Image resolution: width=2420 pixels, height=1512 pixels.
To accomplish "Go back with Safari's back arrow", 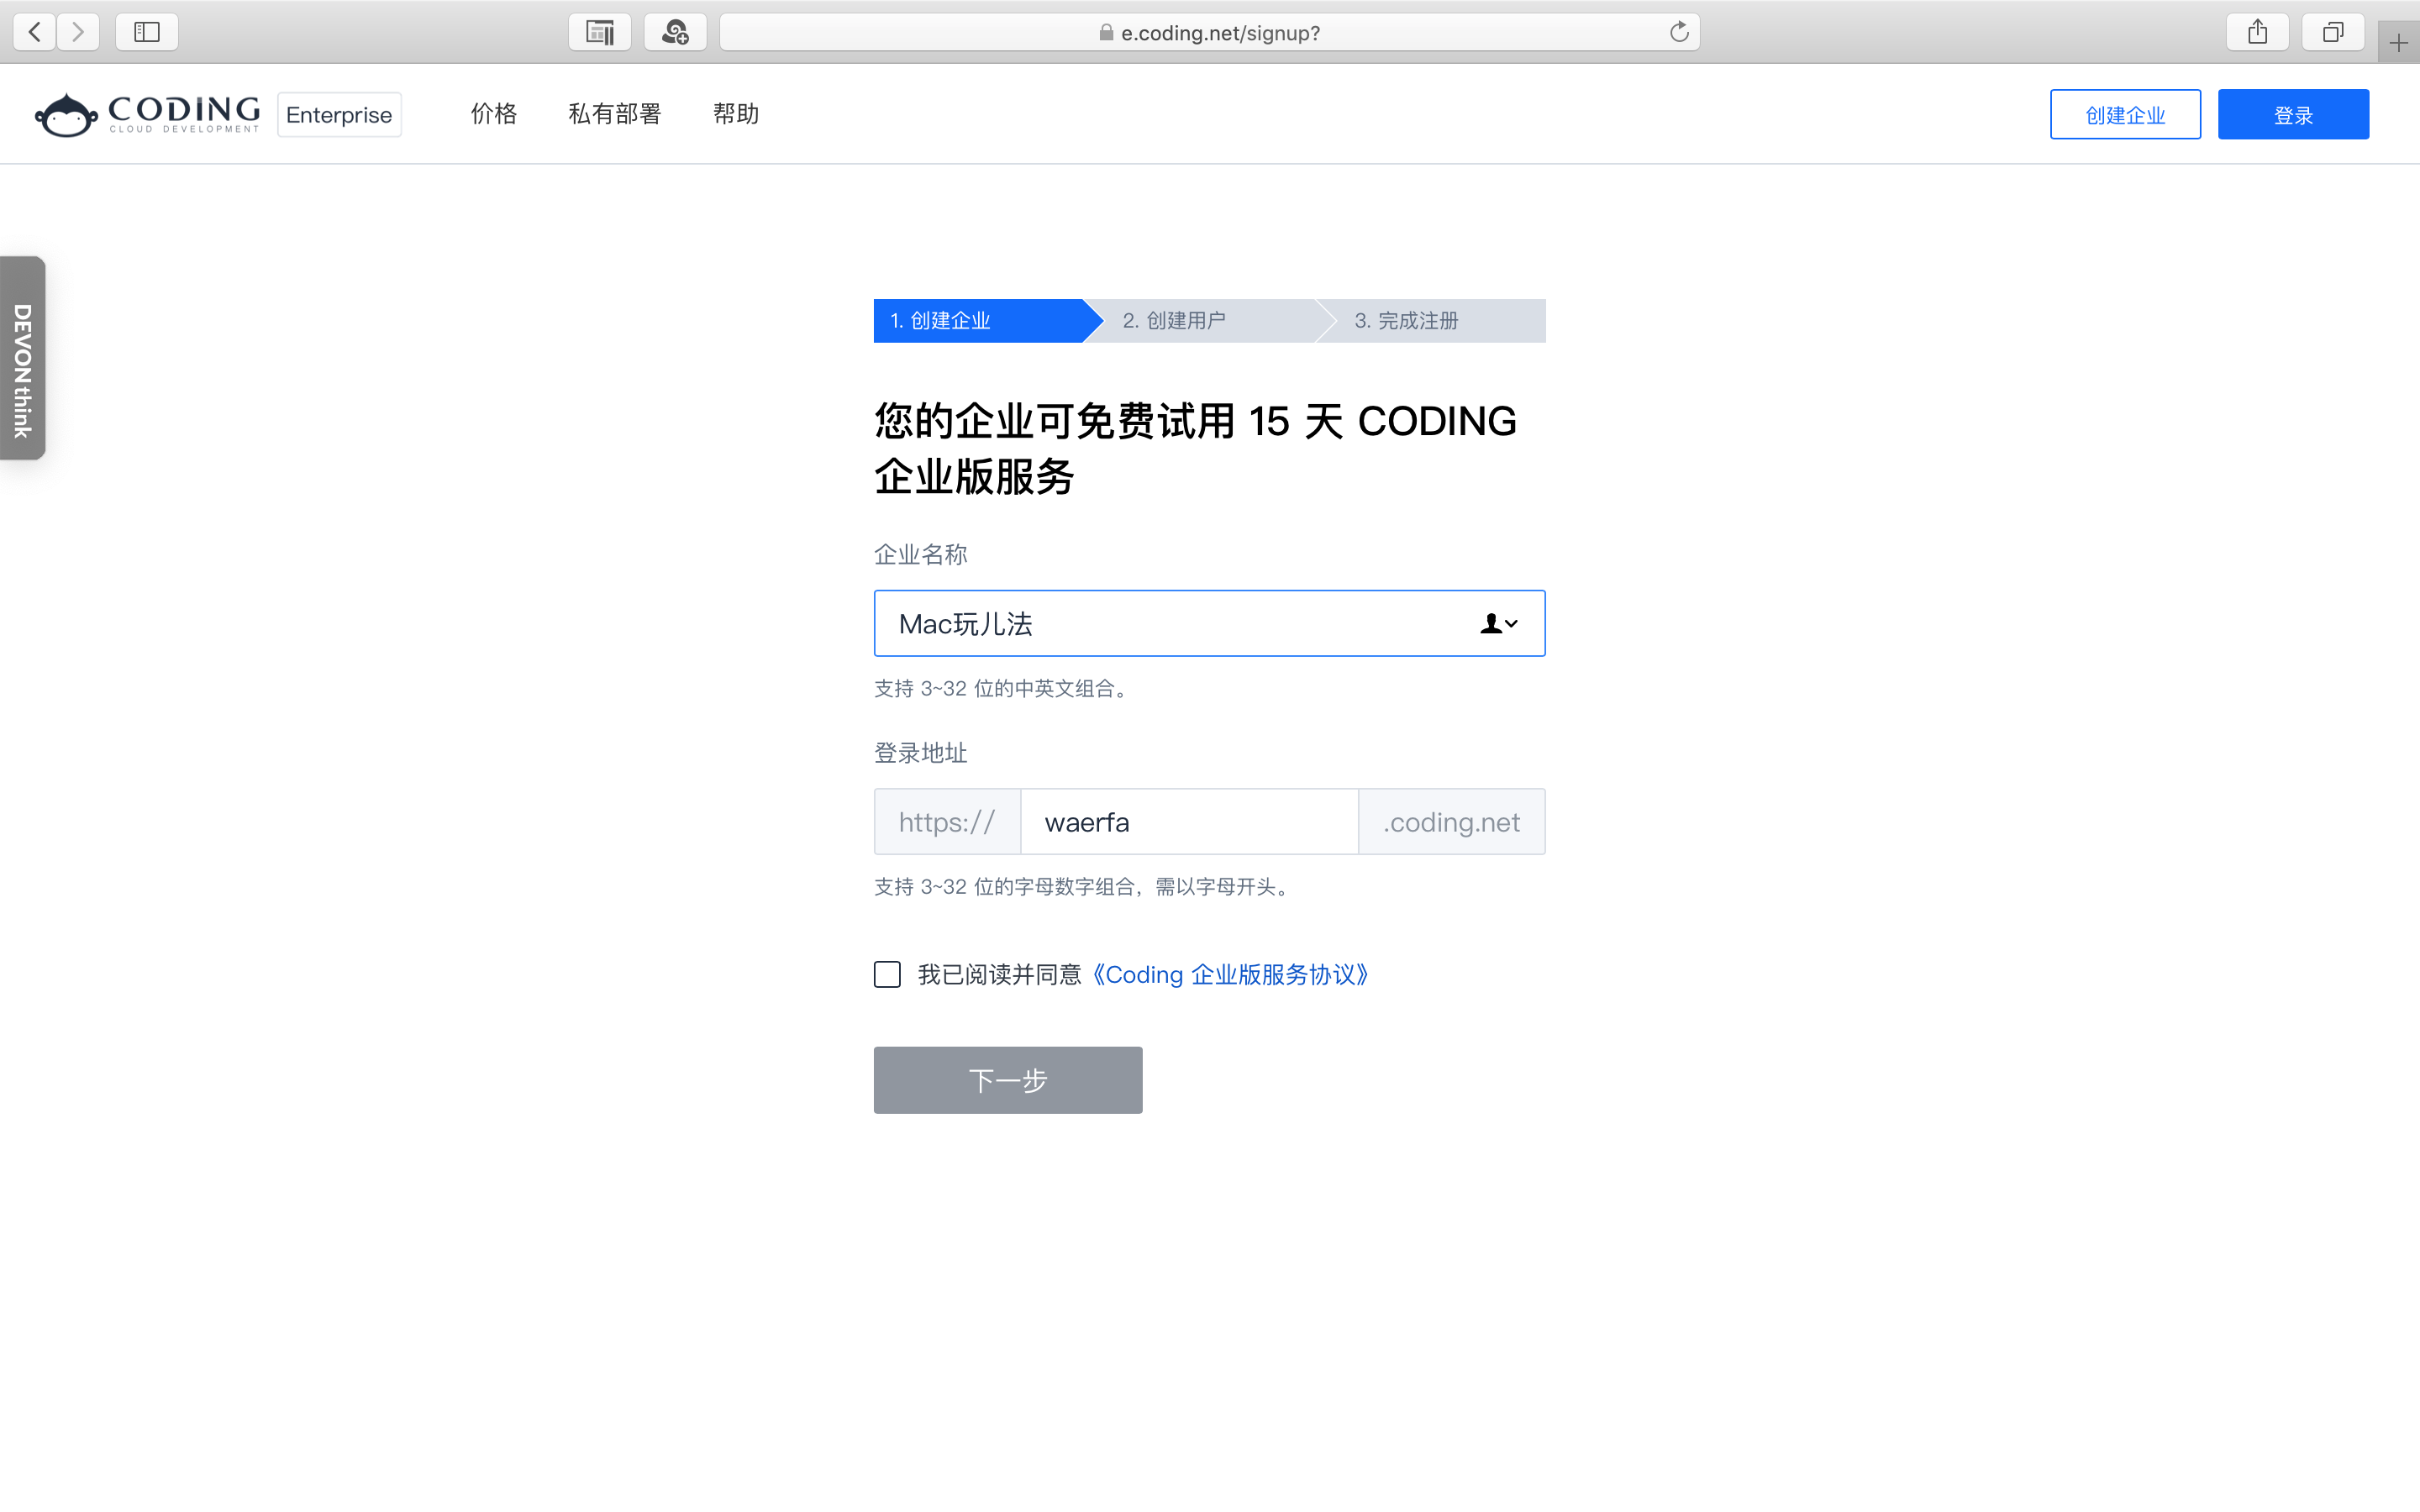I will point(35,32).
